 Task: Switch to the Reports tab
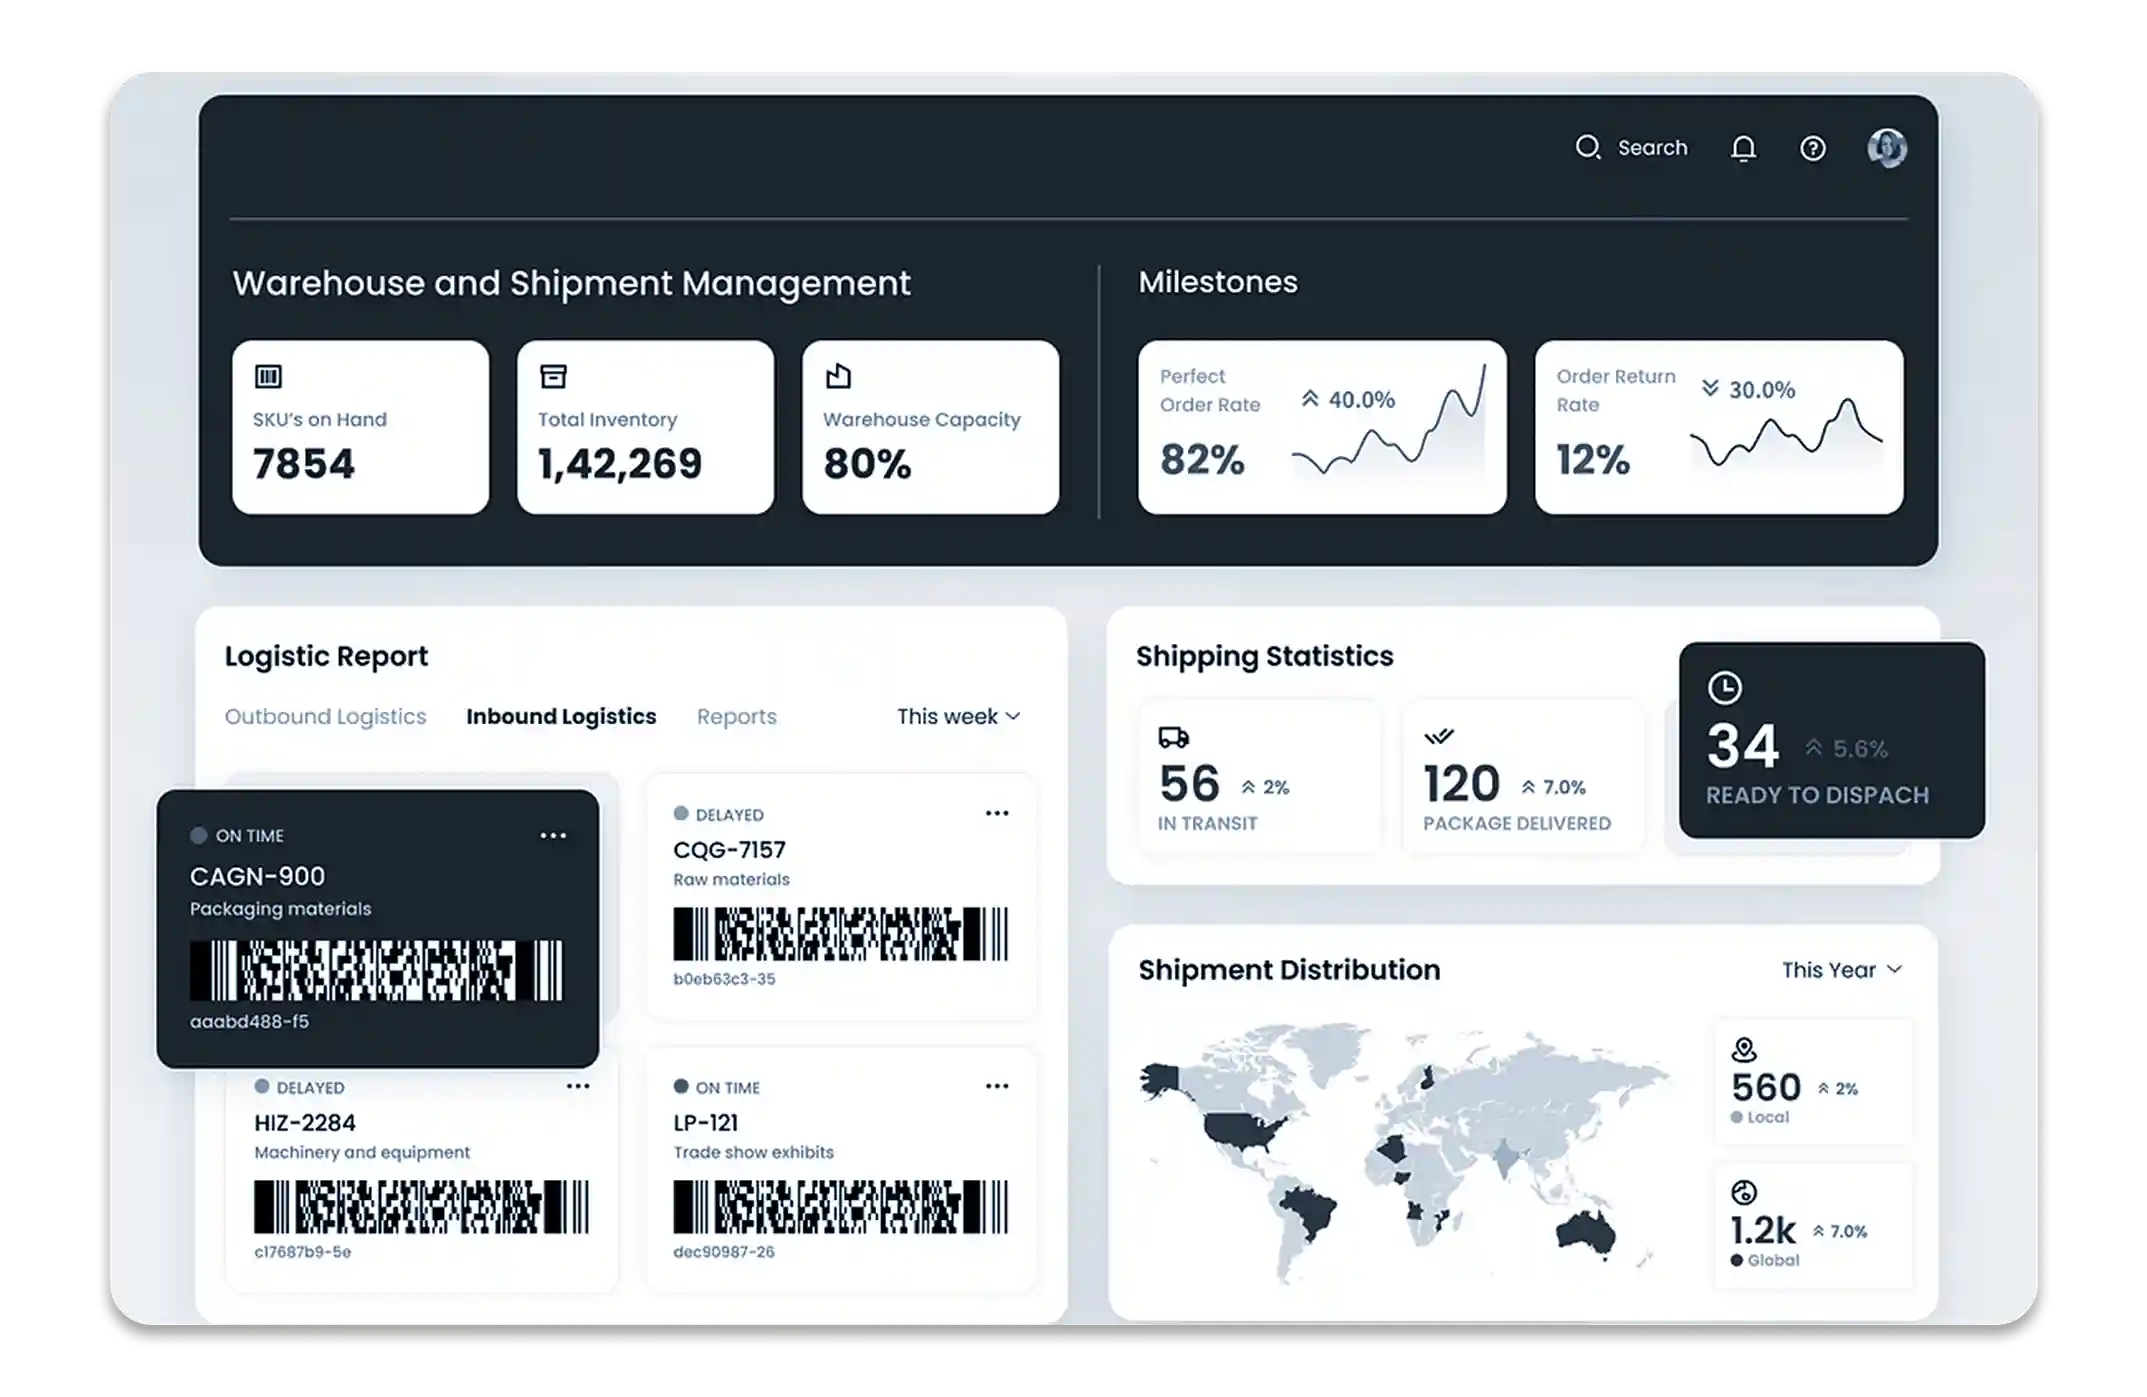[x=736, y=716]
